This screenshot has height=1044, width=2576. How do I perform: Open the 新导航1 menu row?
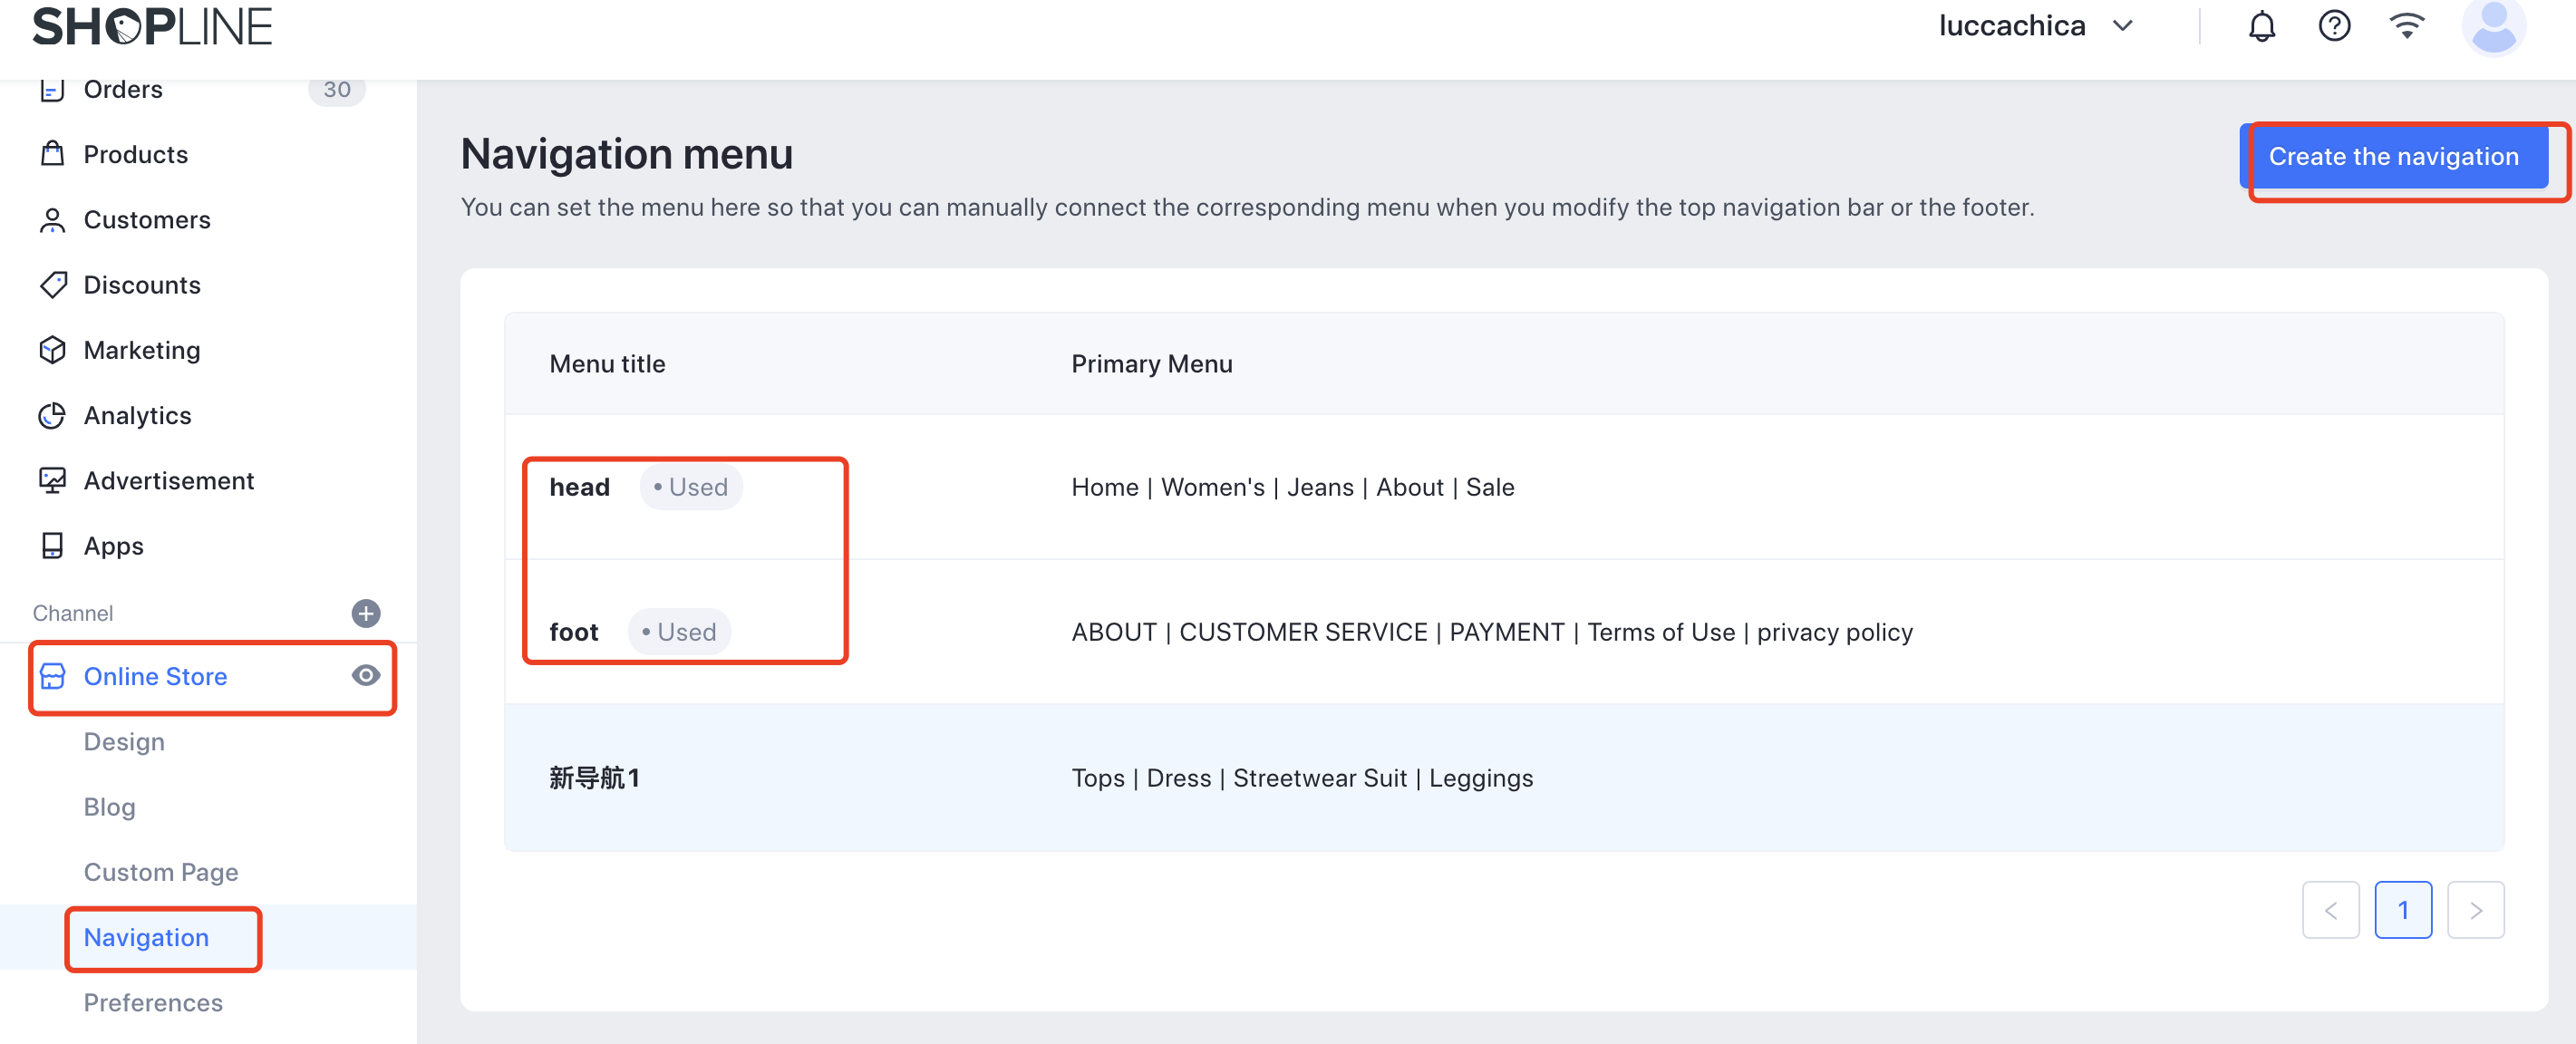coord(594,778)
